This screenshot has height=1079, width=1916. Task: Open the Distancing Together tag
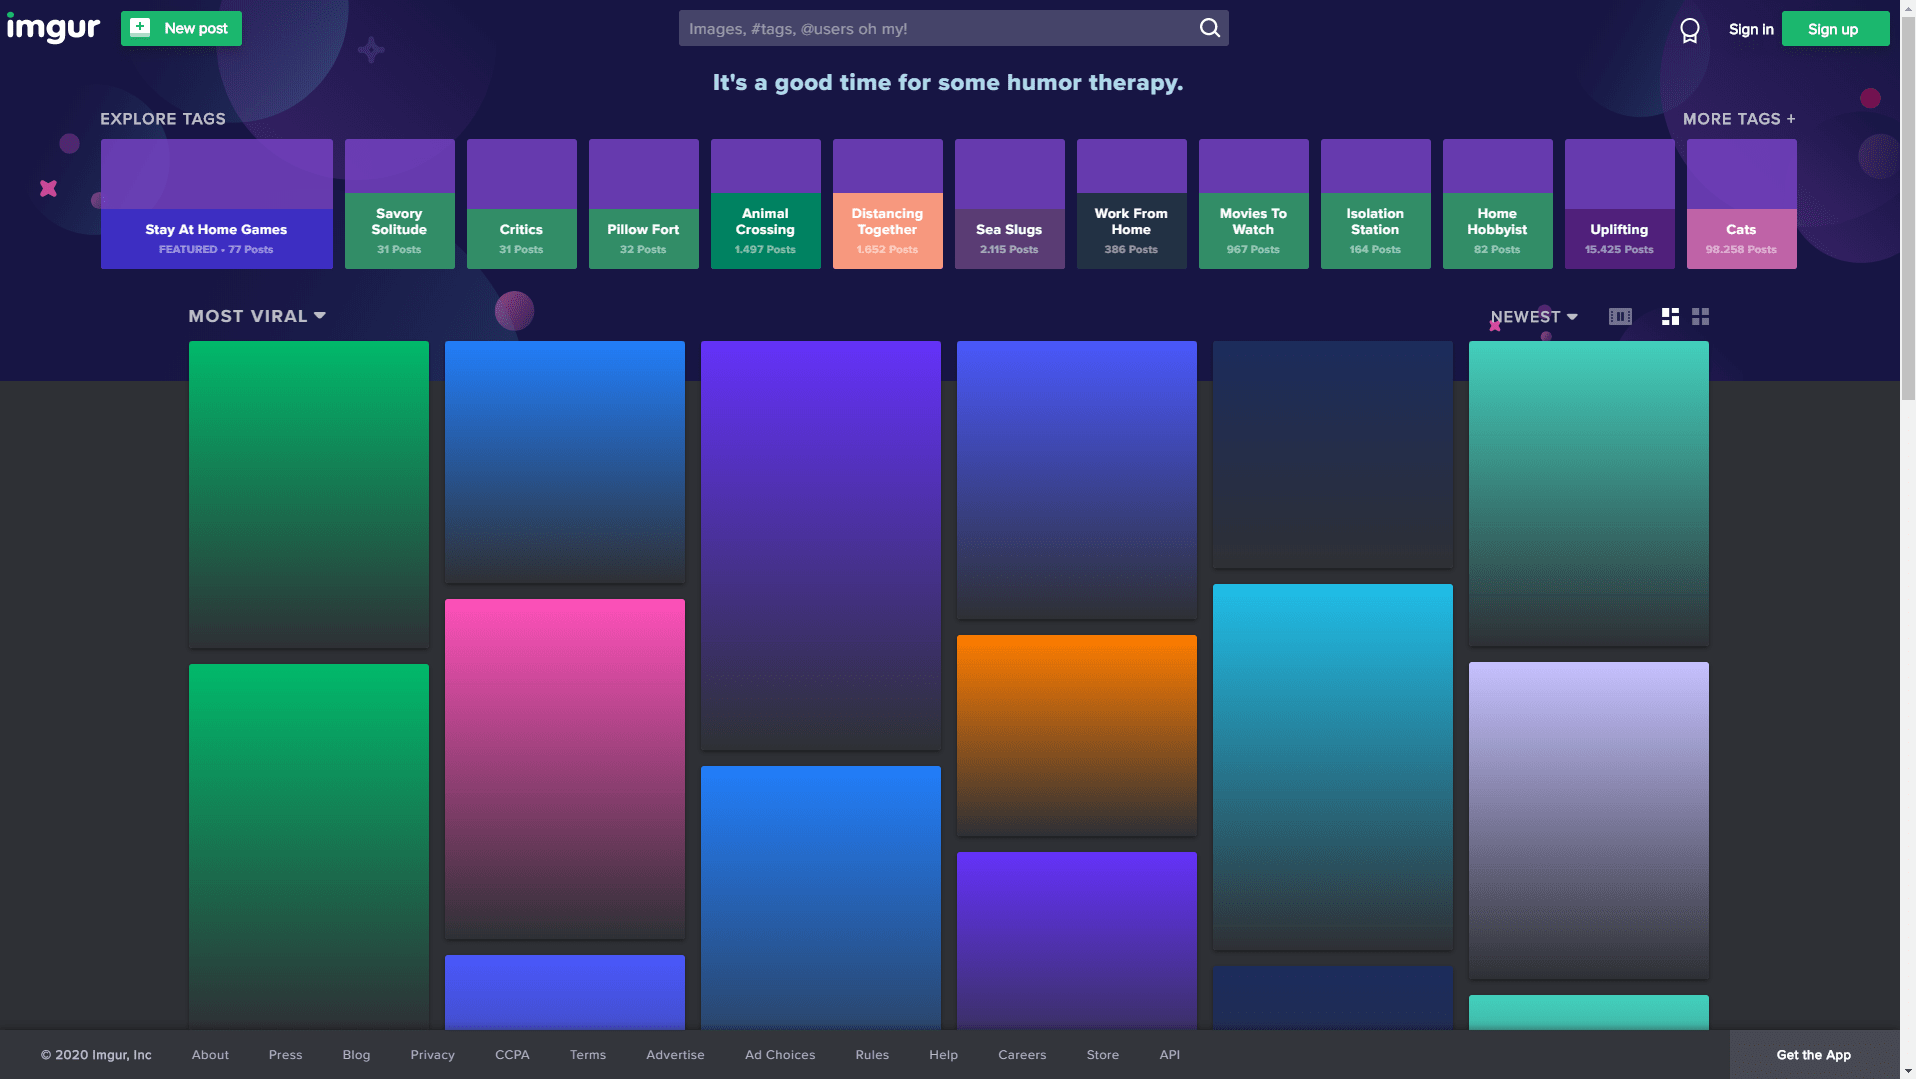pyautogui.click(x=888, y=204)
